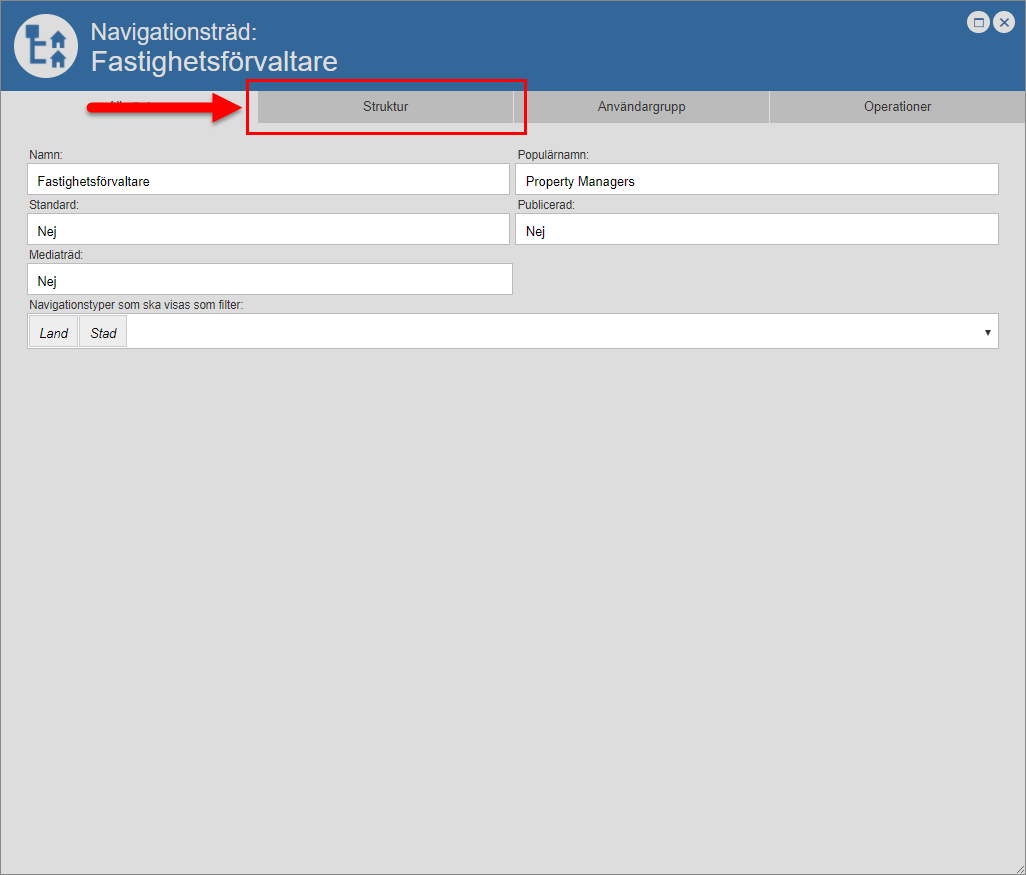The image size is (1026, 875).
Task: Select the Stad filter tag
Action: 103,332
